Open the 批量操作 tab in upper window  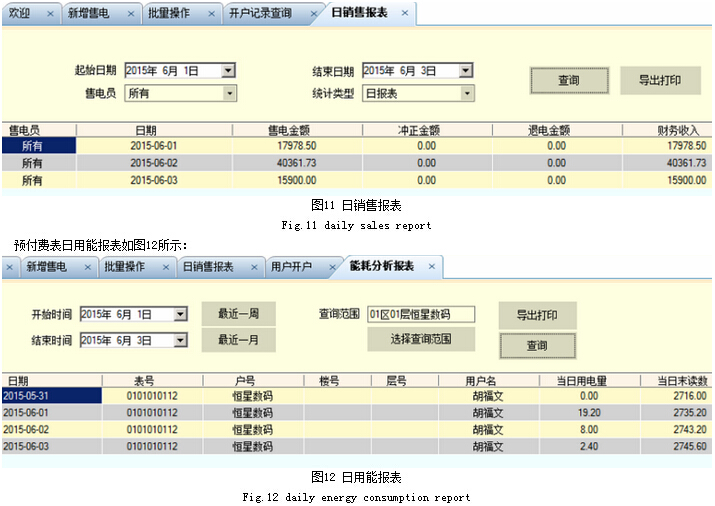(169, 14)
